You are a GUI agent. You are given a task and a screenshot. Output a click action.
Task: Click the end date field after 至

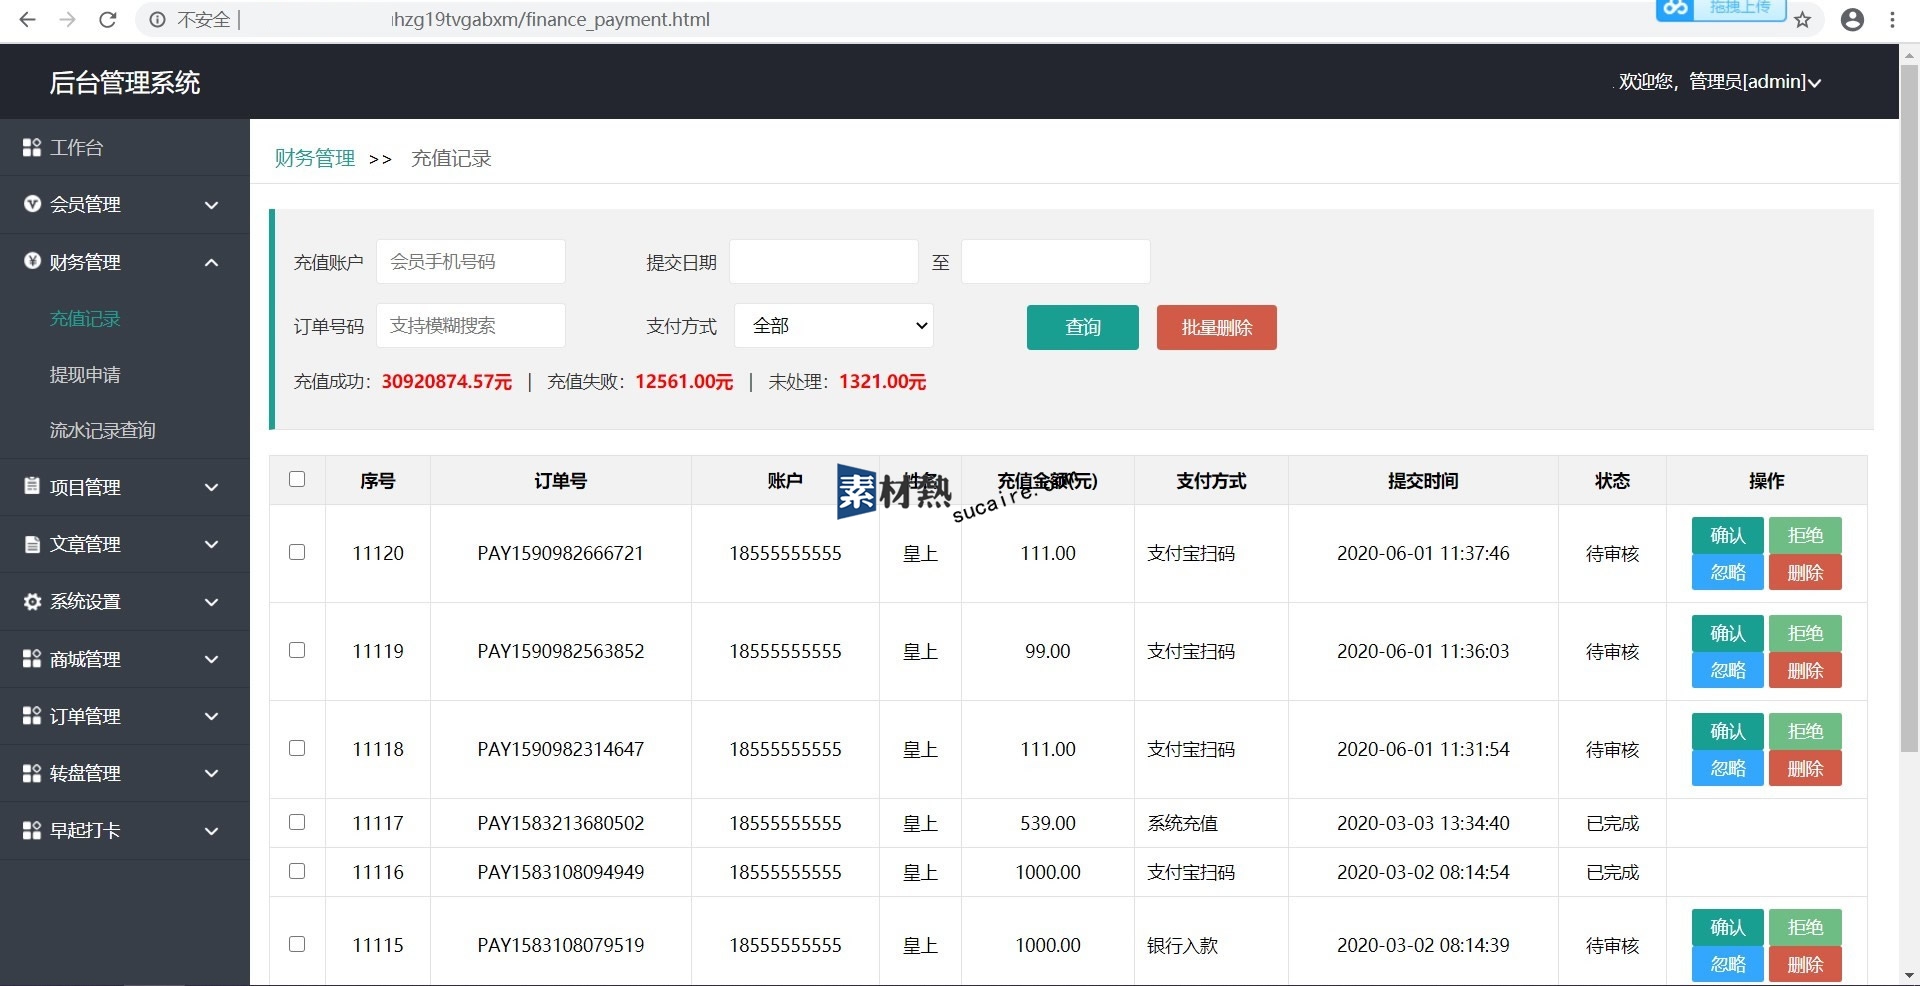coord(1055,261)
